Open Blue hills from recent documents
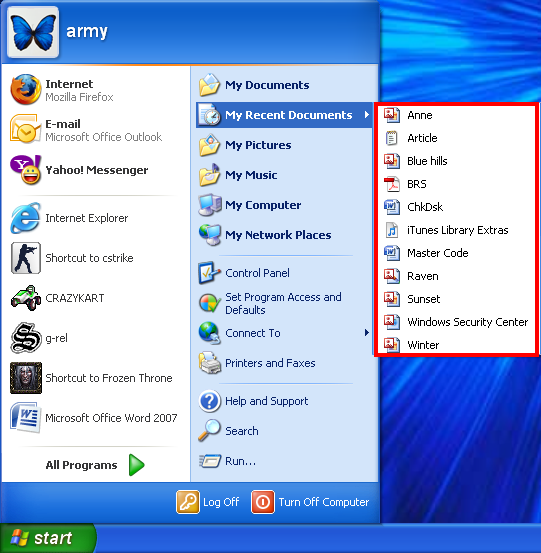 click(456, 161)
